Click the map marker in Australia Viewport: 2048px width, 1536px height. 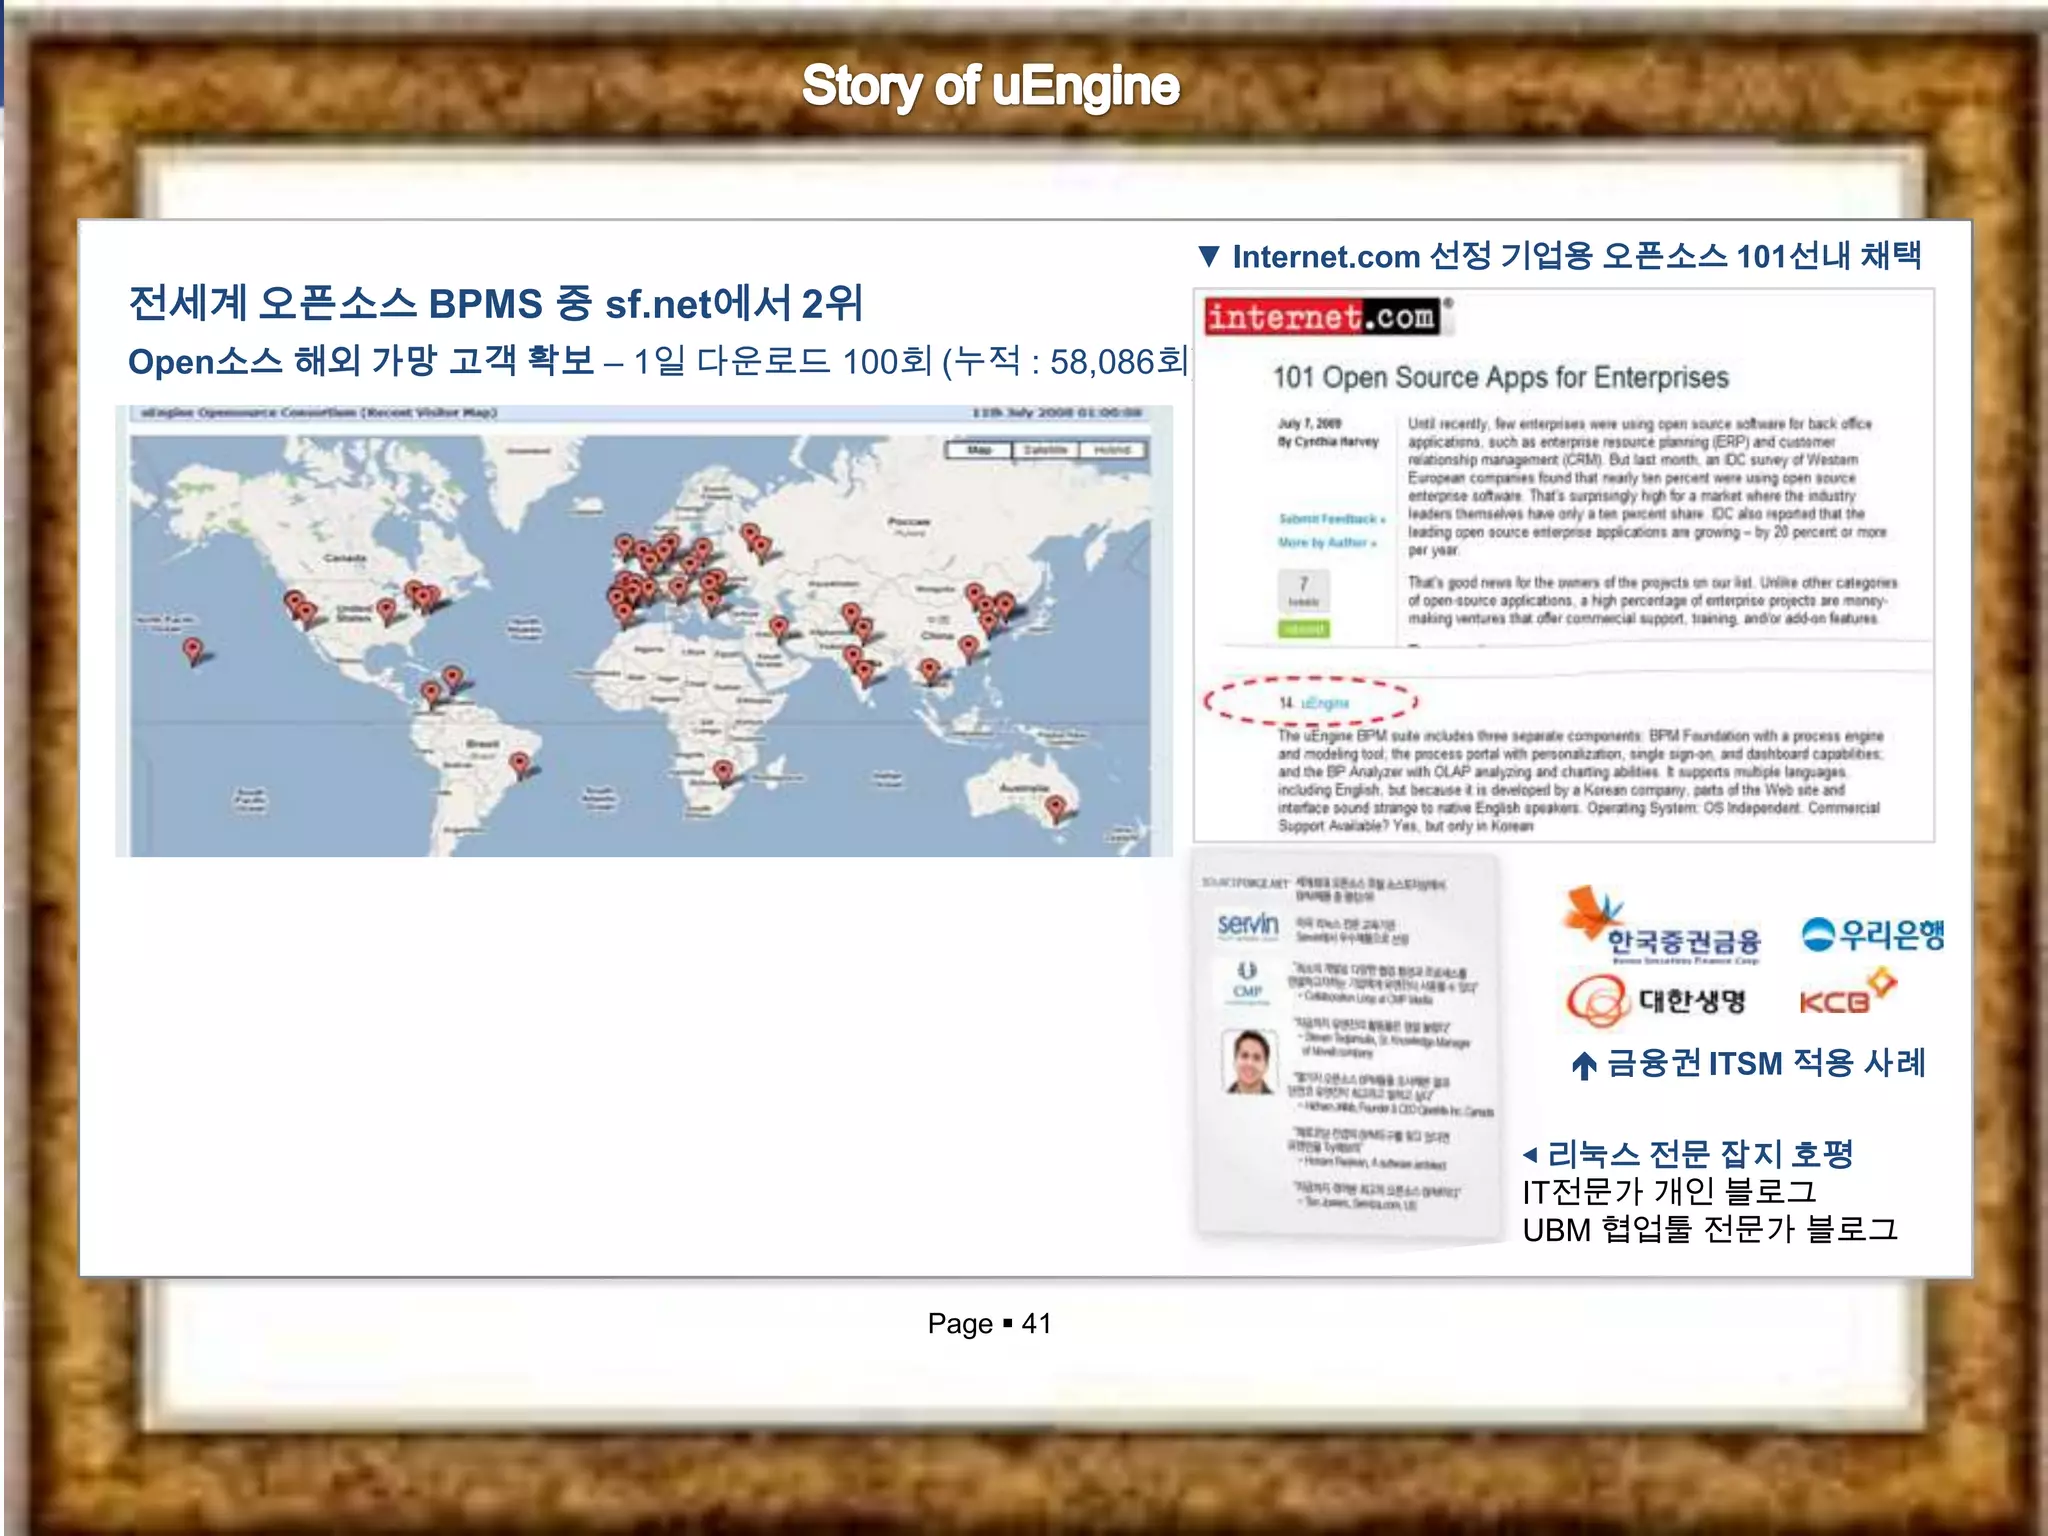pos(1056,808)
